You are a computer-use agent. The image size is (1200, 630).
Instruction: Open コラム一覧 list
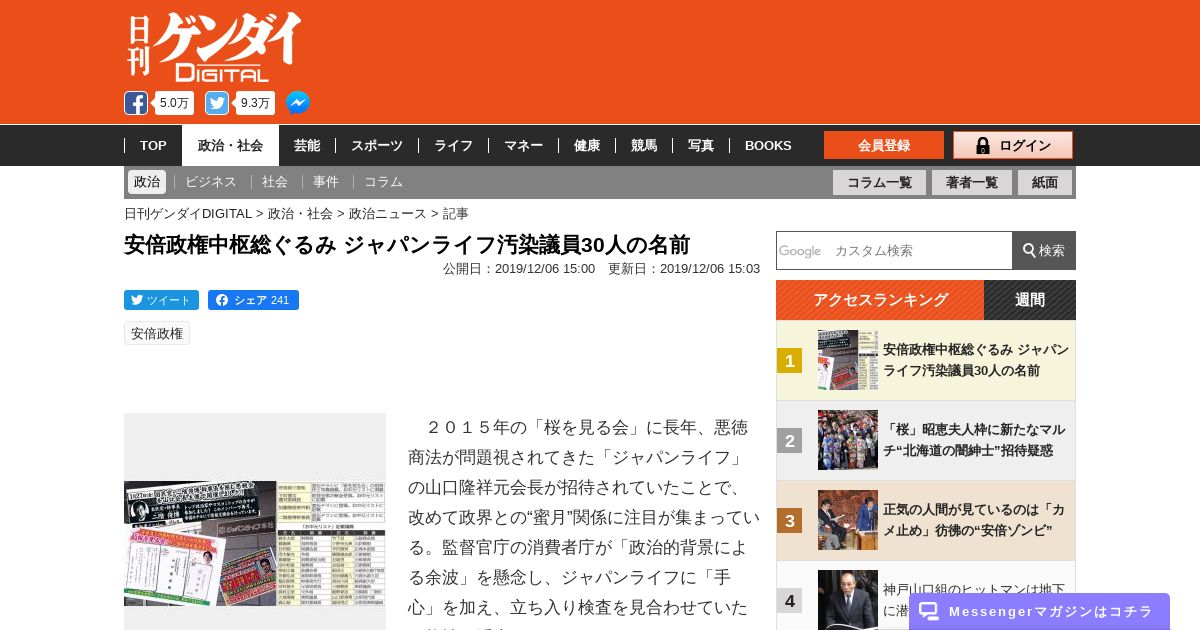879,183
